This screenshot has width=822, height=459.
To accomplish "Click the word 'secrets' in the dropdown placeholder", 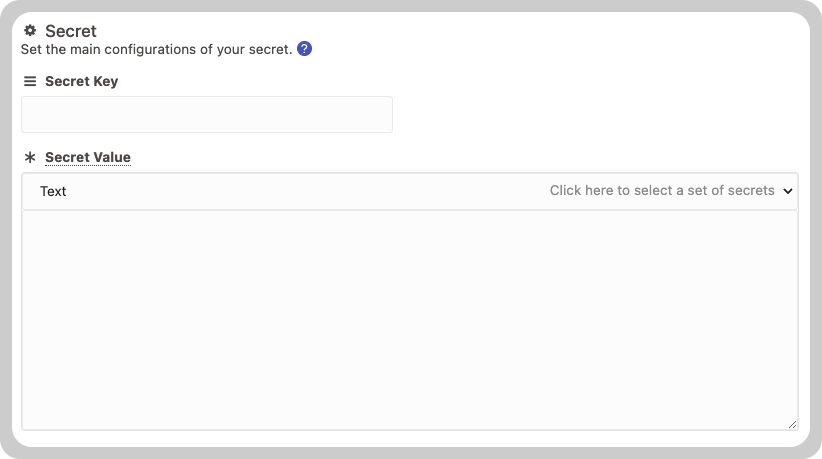I will 752,190.
